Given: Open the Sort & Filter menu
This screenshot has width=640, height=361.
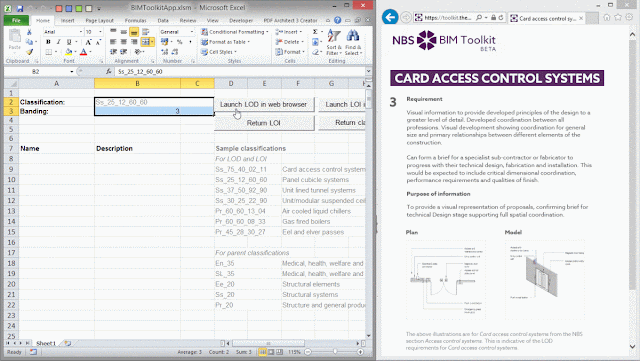Looking at the screenshot, I should tap(333, 42).
